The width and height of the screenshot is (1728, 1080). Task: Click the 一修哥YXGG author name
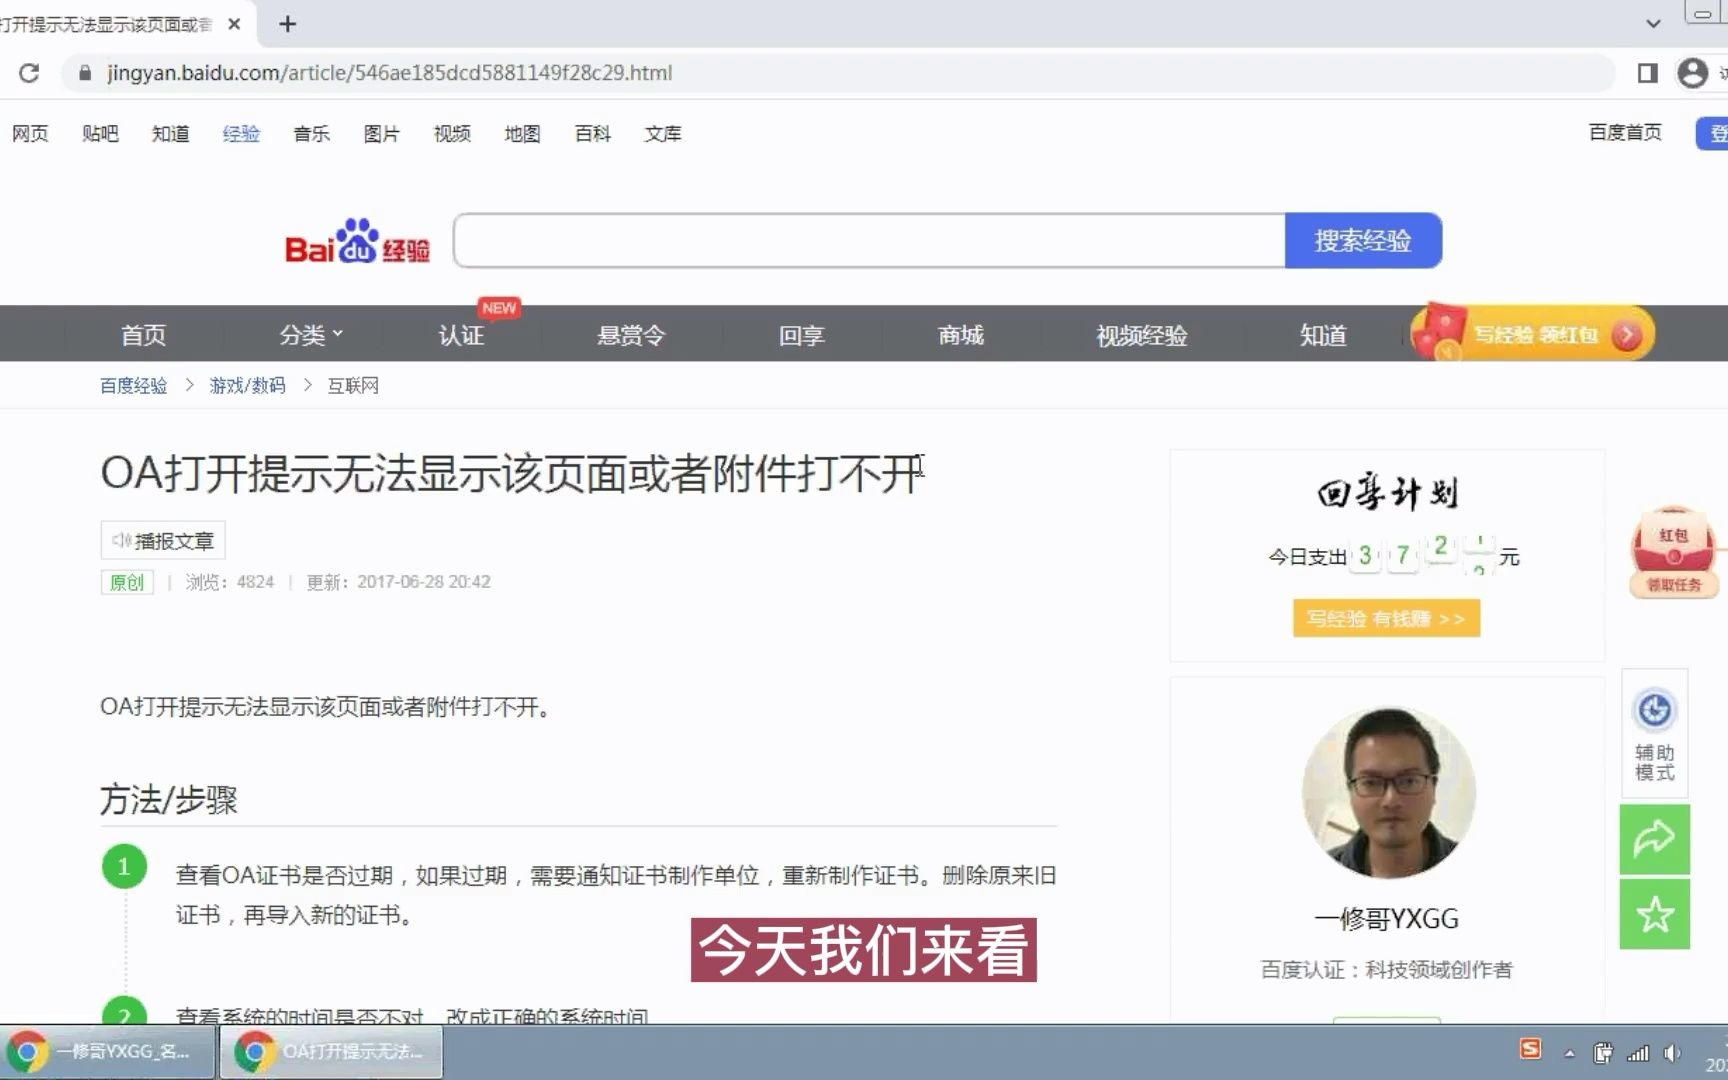(1386, 919)
